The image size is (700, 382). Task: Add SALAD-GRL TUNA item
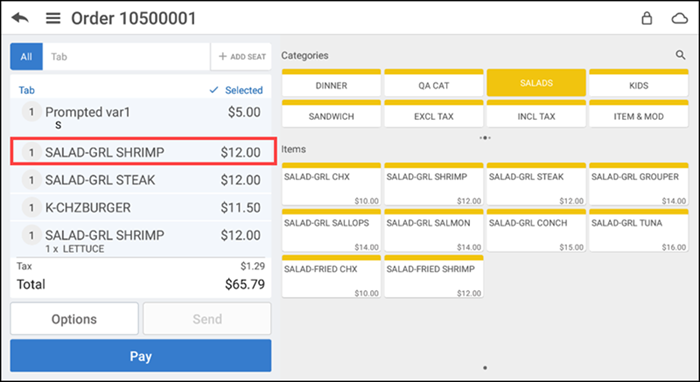tap(638, 230)
